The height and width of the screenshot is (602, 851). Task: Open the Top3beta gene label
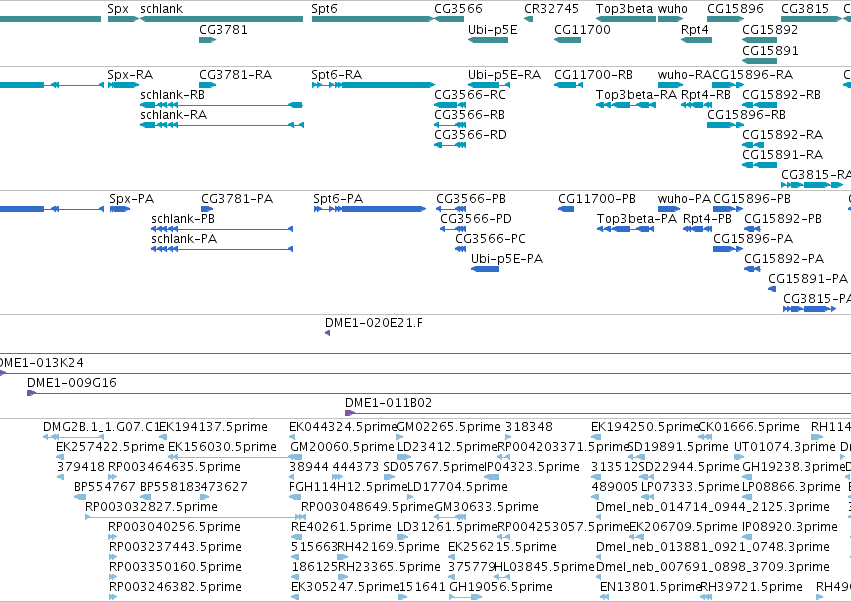pos(624,9)
